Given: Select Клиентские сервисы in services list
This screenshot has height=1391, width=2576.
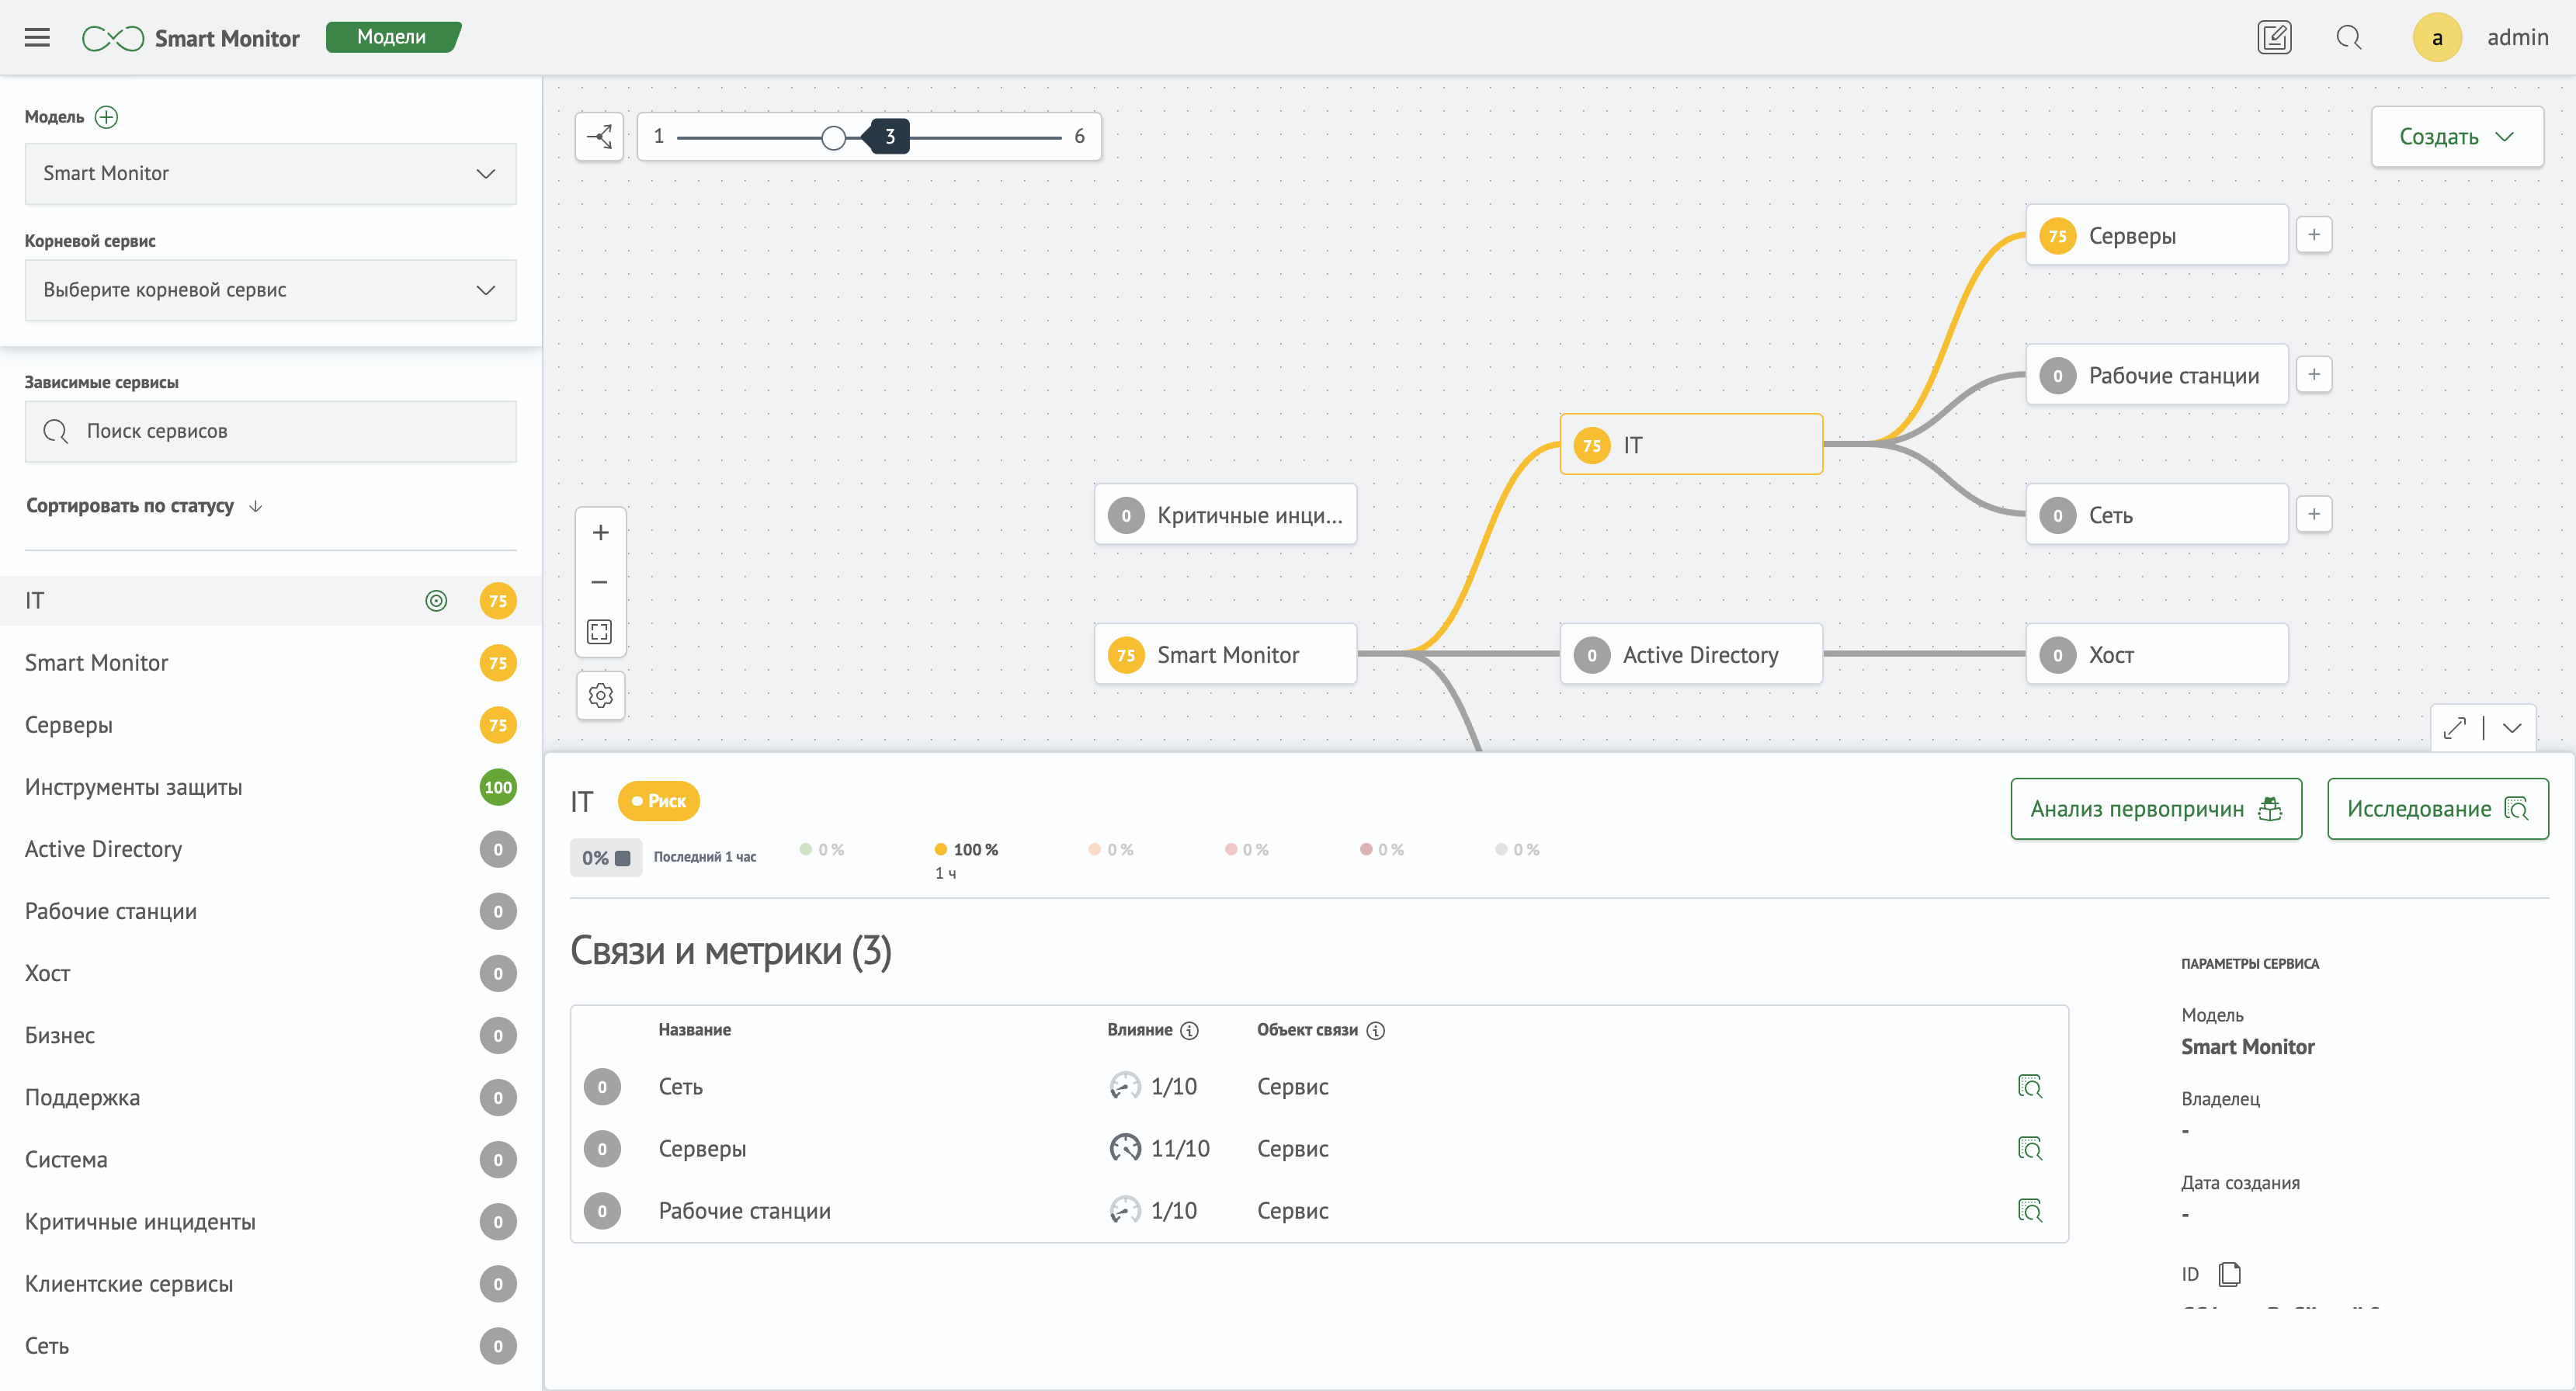Looking at the screenshot, I should click(270, 1283).
